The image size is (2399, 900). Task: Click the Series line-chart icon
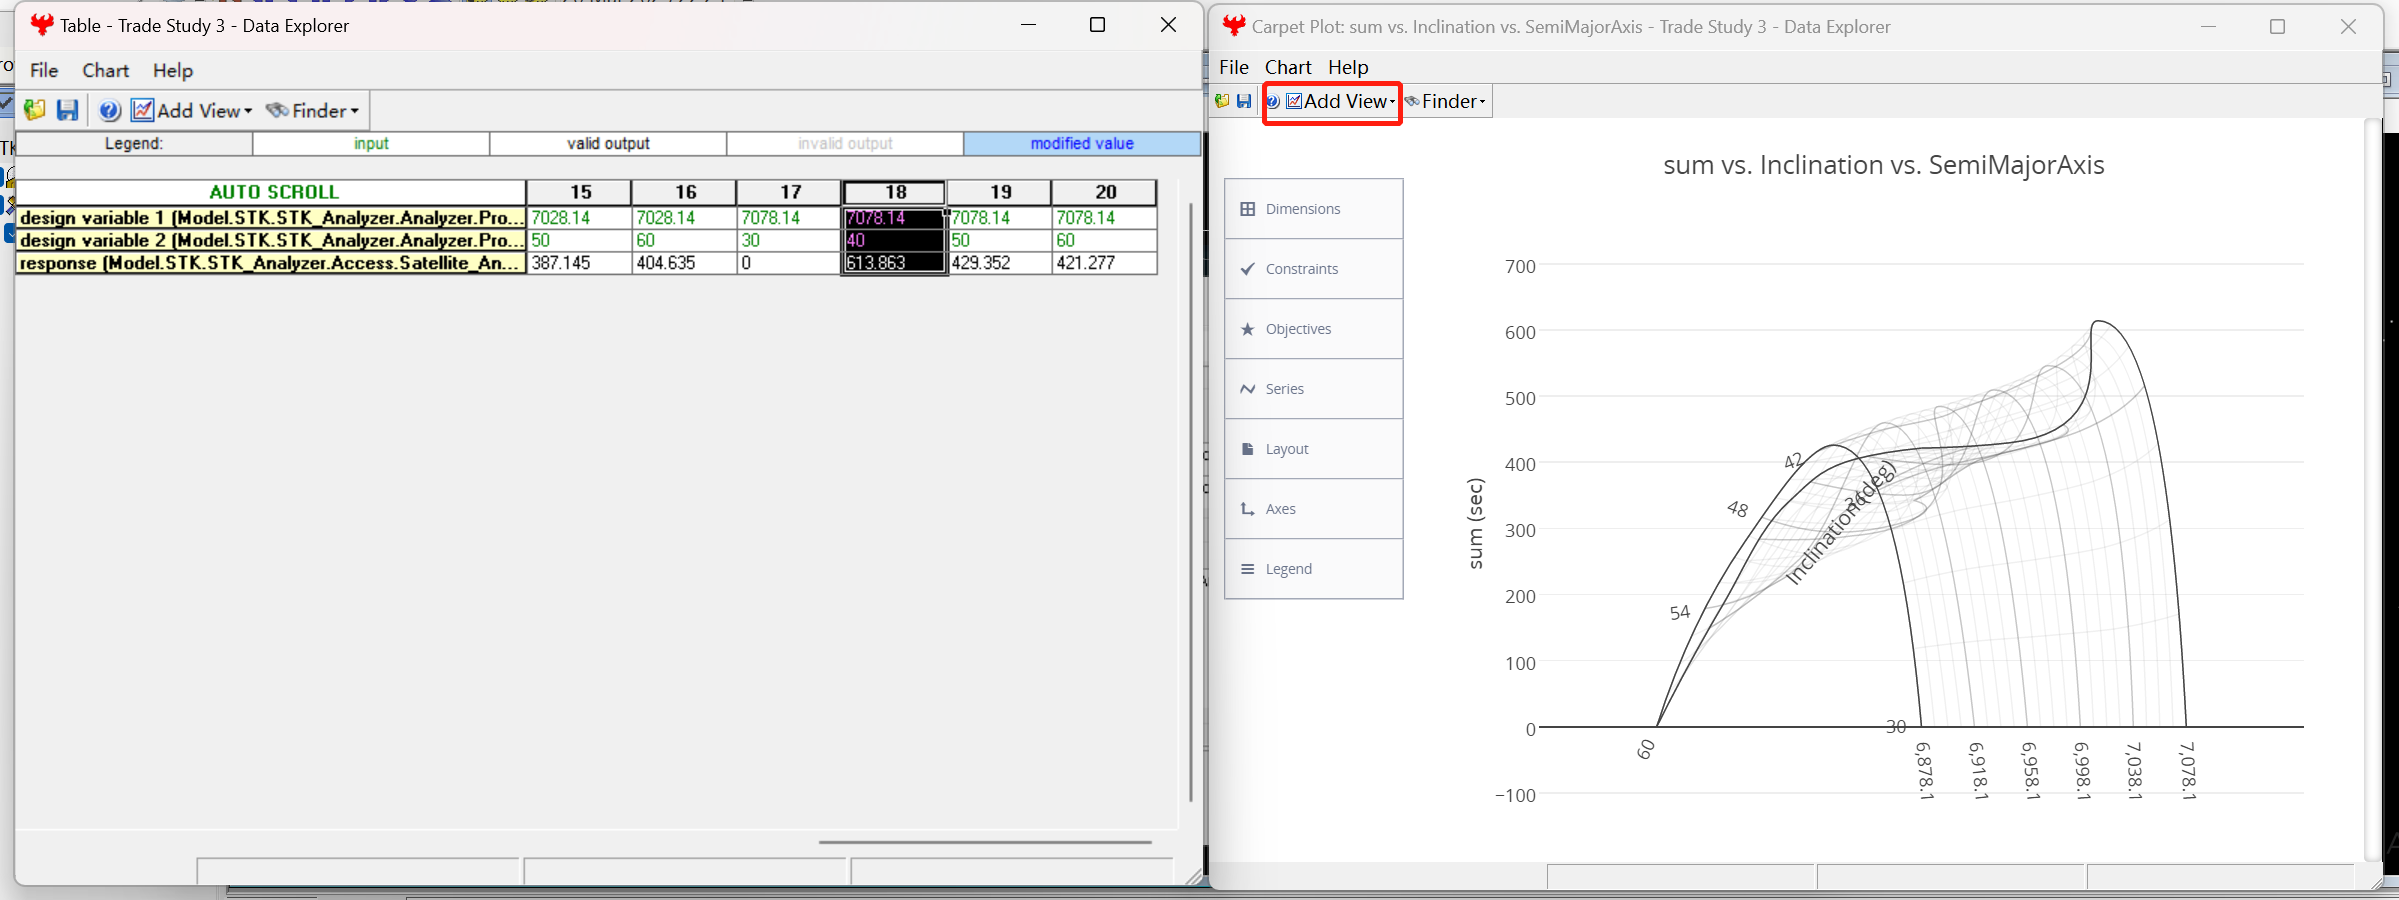(x=1247, y=389)
